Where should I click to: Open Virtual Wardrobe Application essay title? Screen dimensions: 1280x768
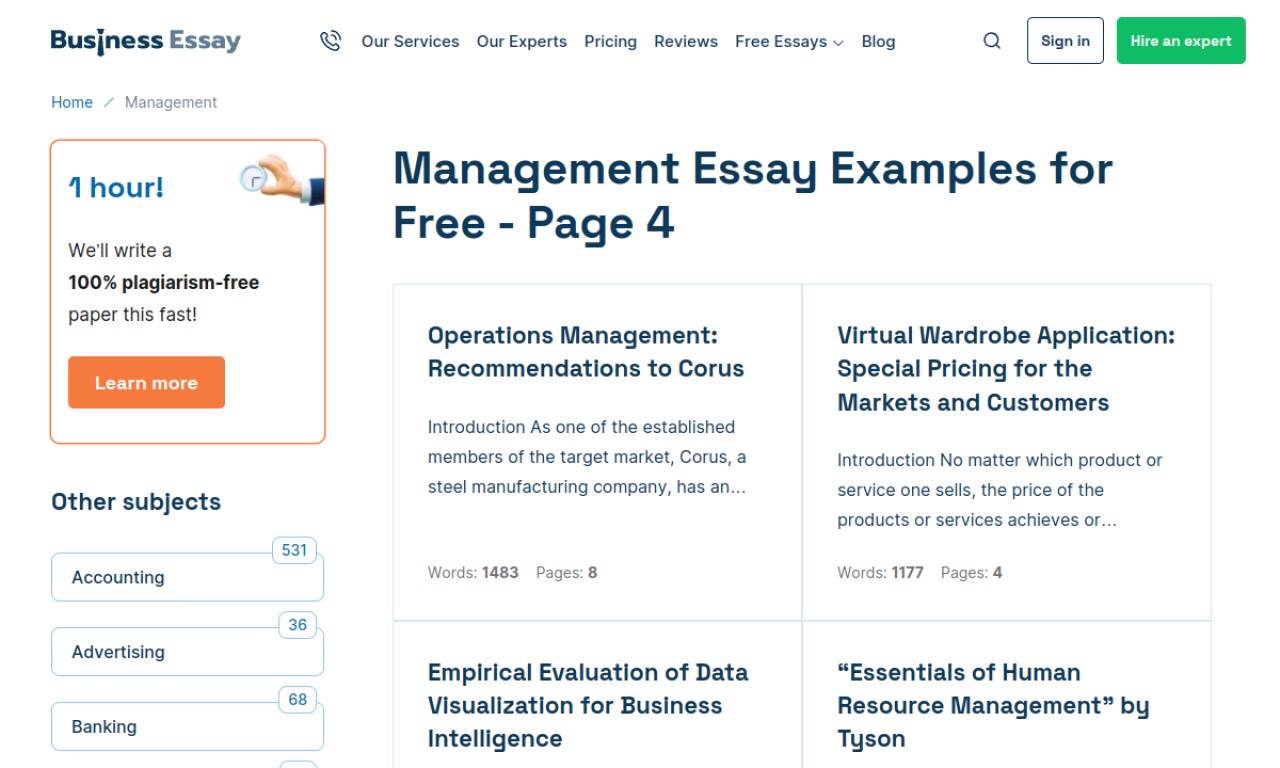1006,369
